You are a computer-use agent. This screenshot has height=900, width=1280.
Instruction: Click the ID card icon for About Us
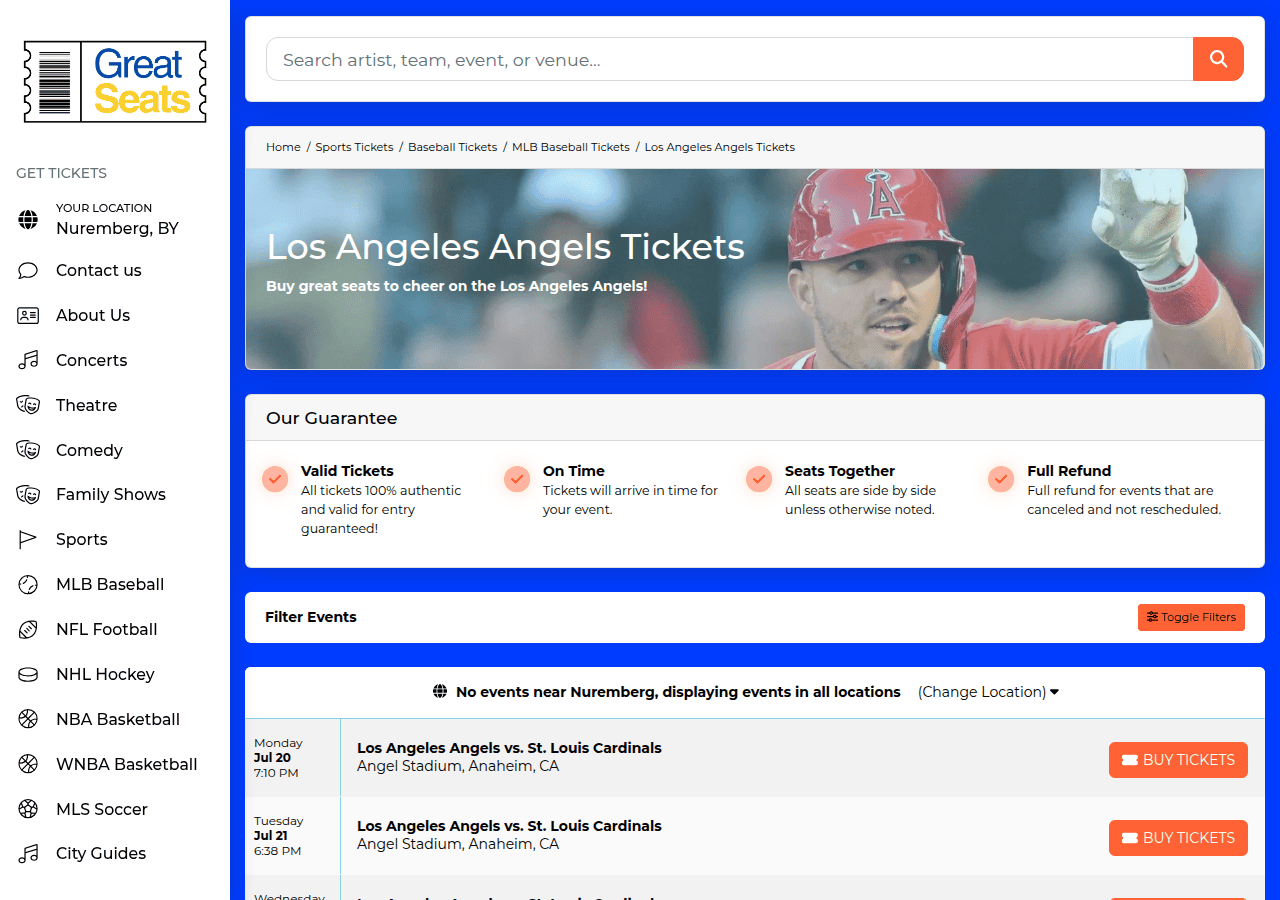[x=28, y=316]
